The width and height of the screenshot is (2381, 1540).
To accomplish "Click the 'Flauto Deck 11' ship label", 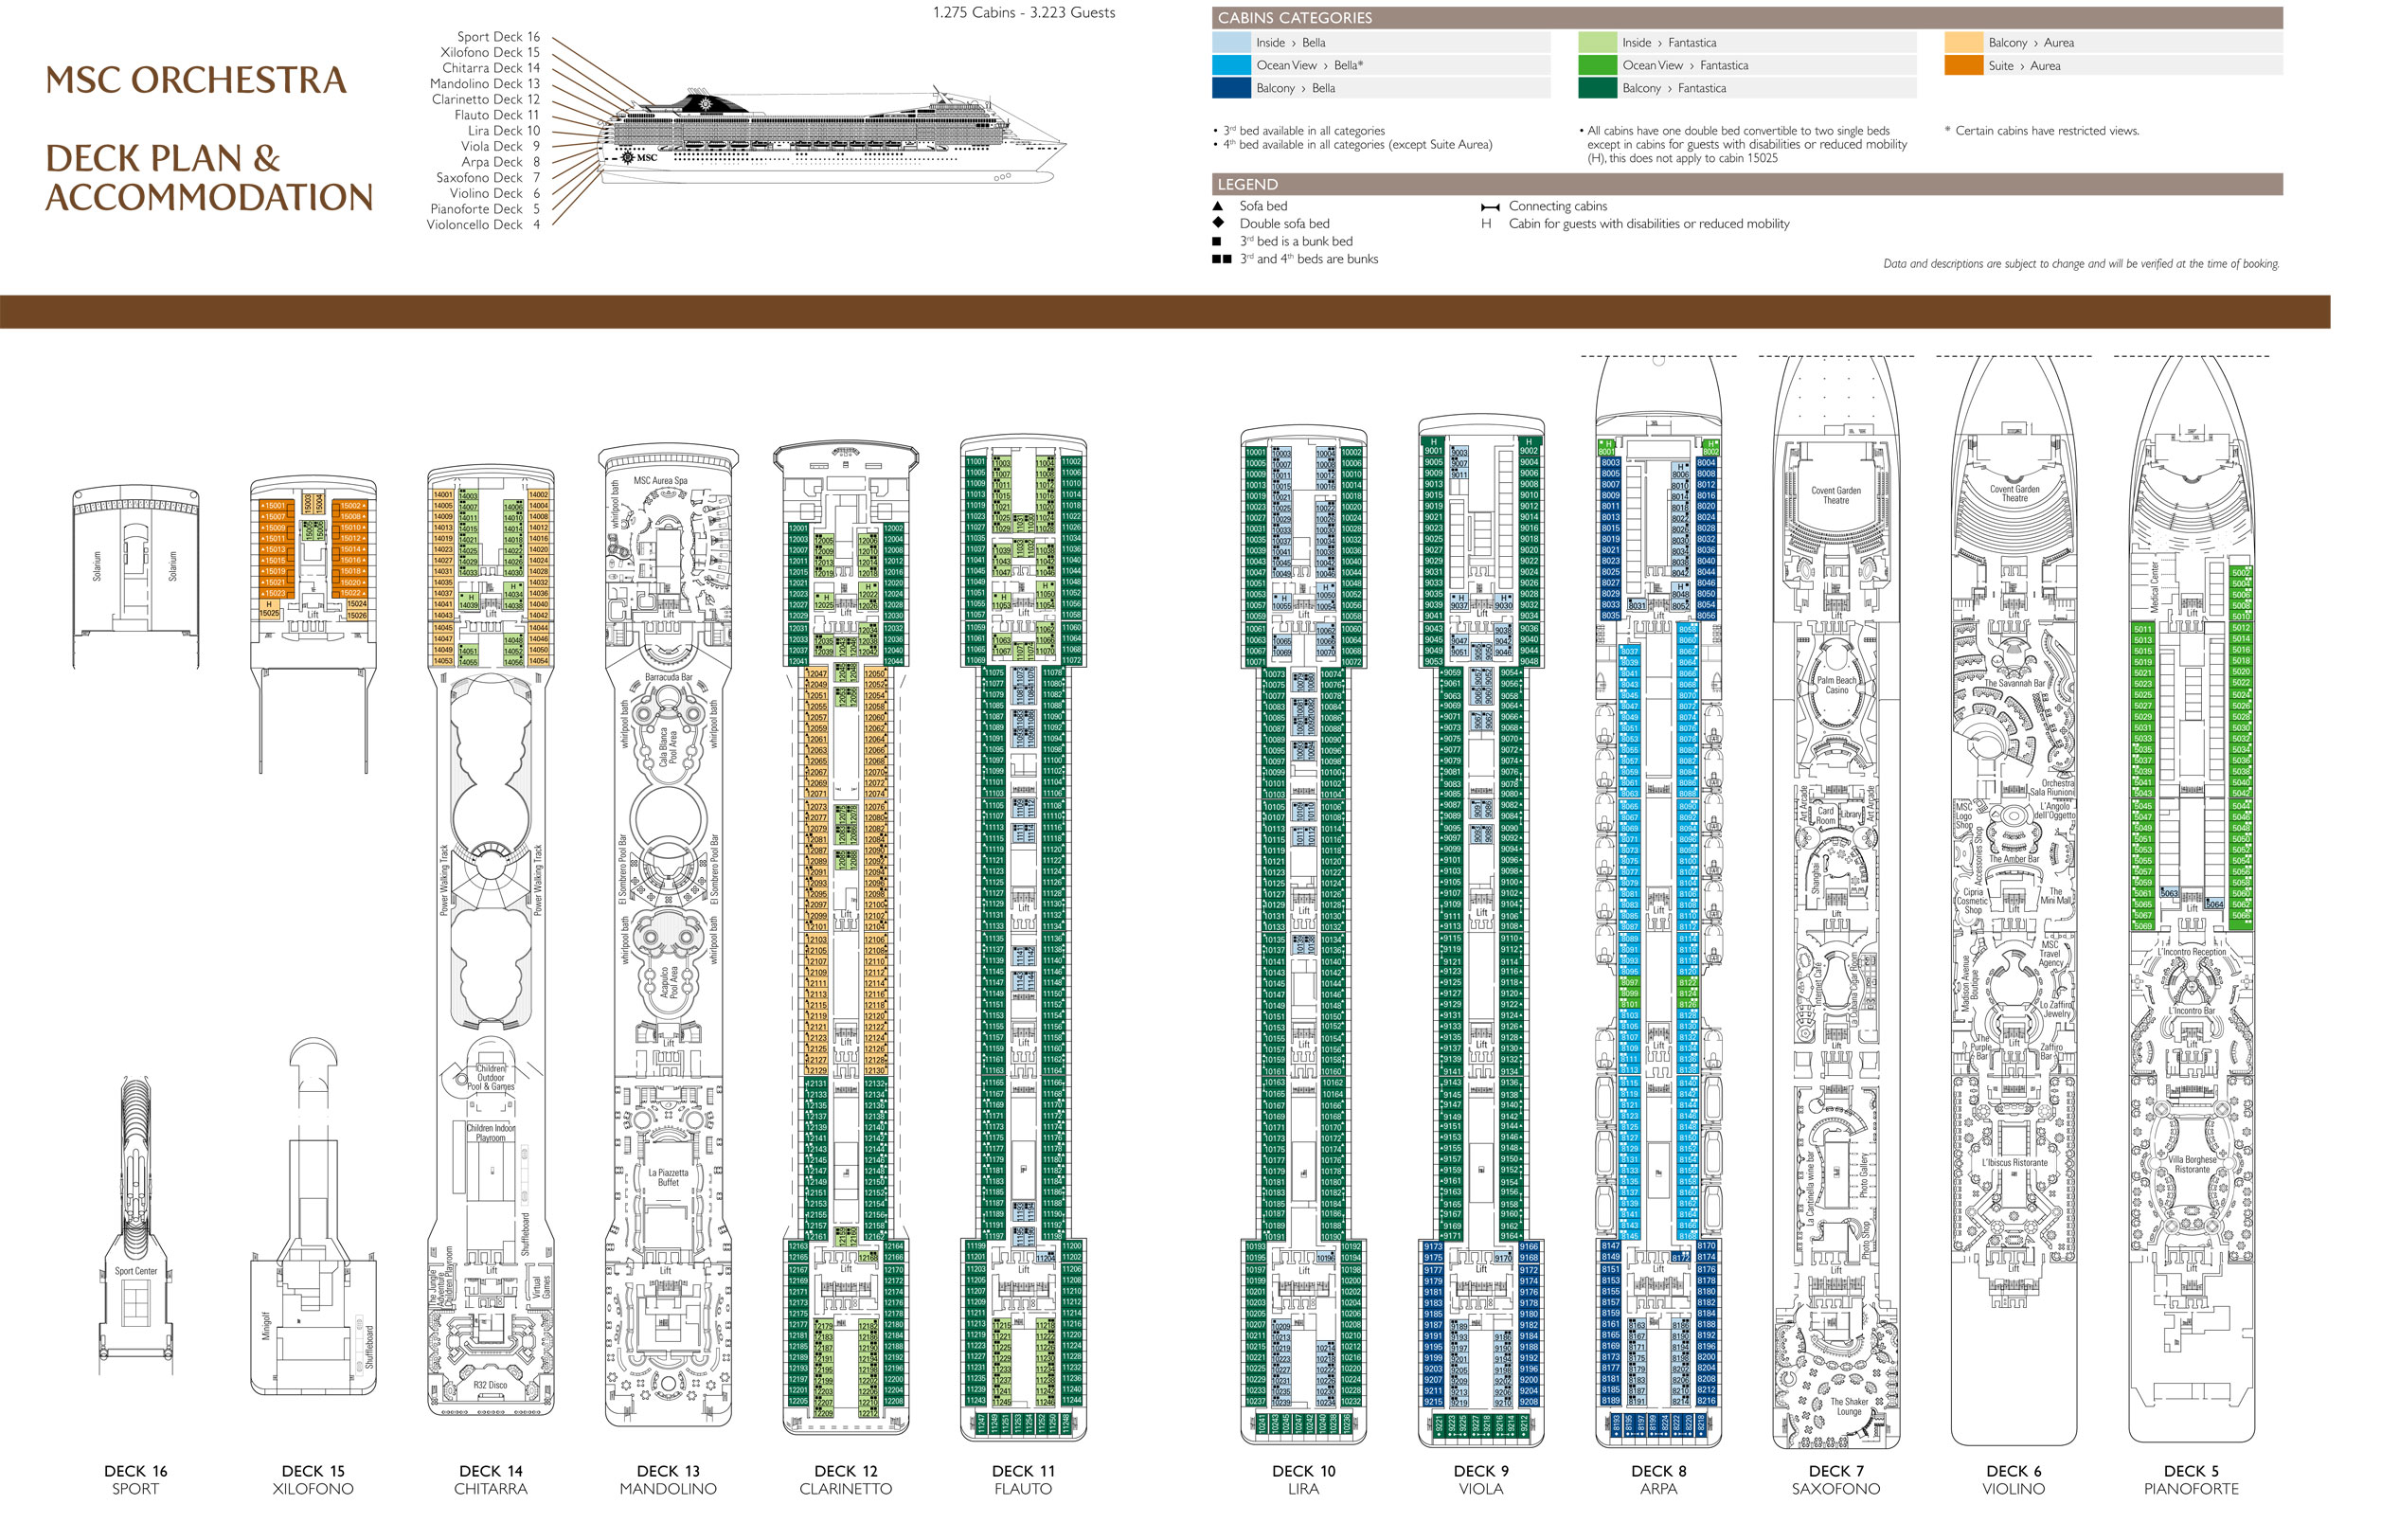I will coord(497,115).
